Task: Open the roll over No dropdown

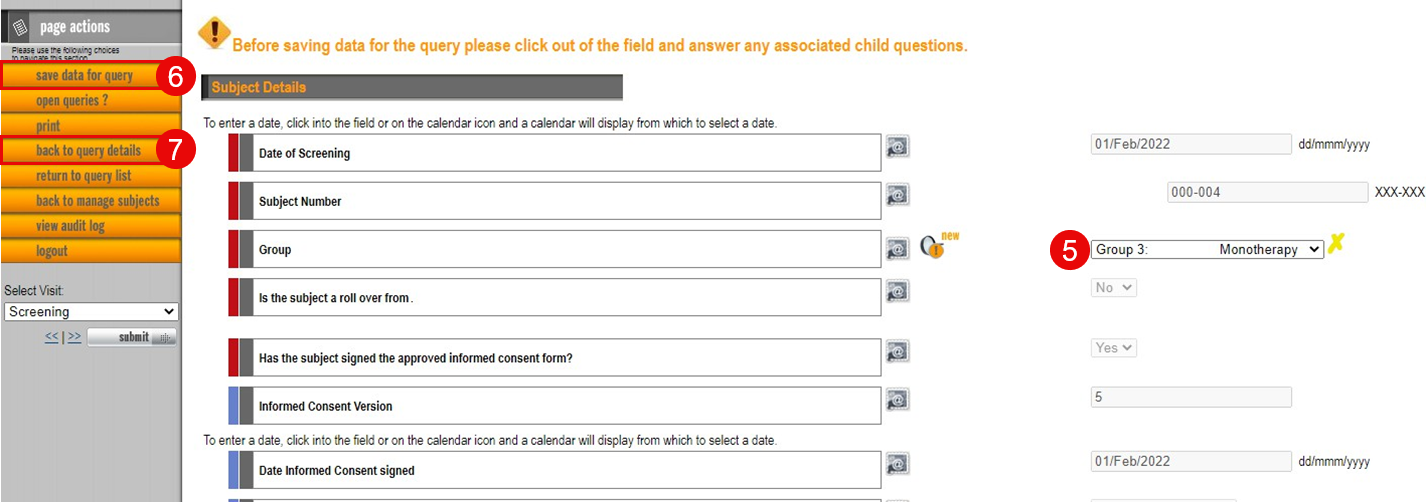Action: (x=1114, y=288)
